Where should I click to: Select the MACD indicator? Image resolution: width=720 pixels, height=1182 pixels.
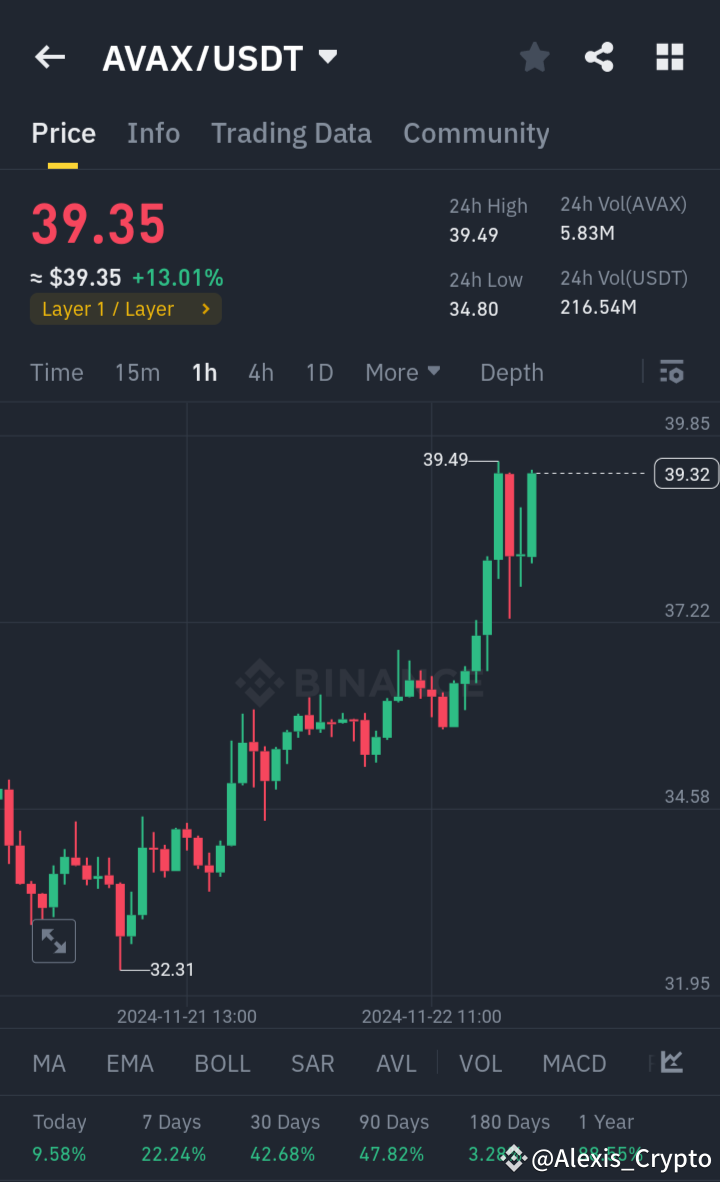point(574,1063)
